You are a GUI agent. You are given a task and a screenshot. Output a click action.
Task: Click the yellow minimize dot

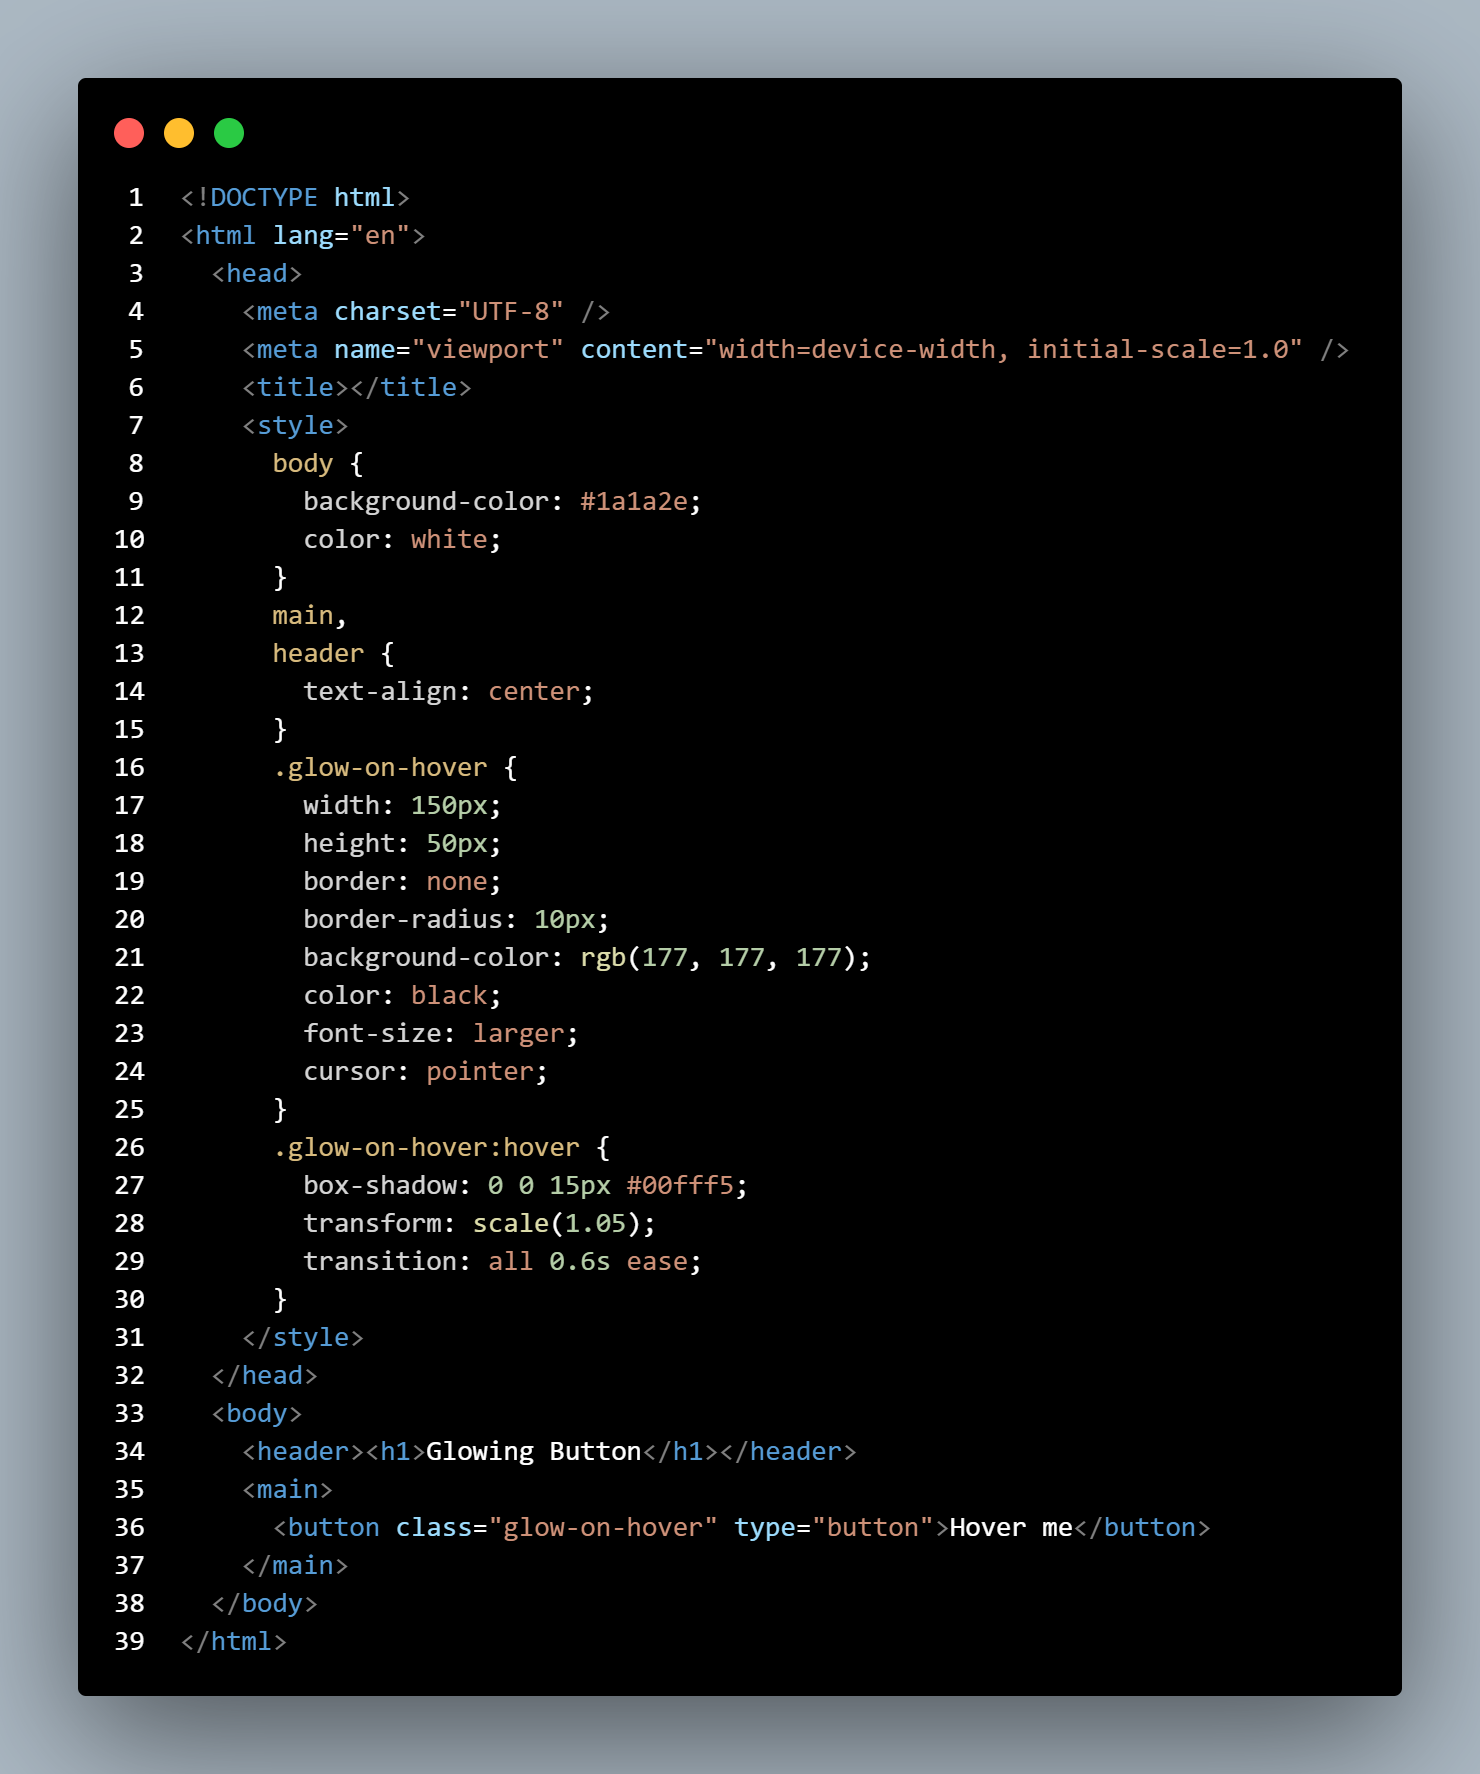(179, 133)
